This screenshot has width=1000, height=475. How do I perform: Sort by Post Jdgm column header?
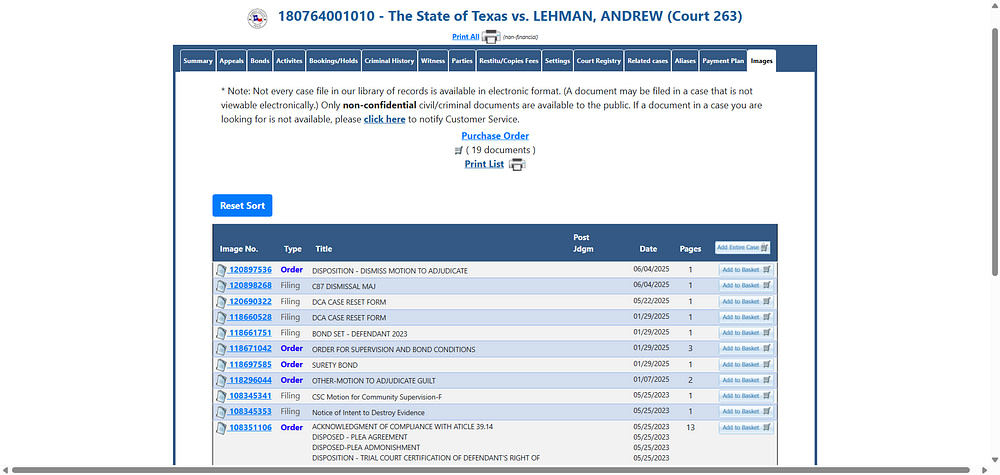(584, 243)
